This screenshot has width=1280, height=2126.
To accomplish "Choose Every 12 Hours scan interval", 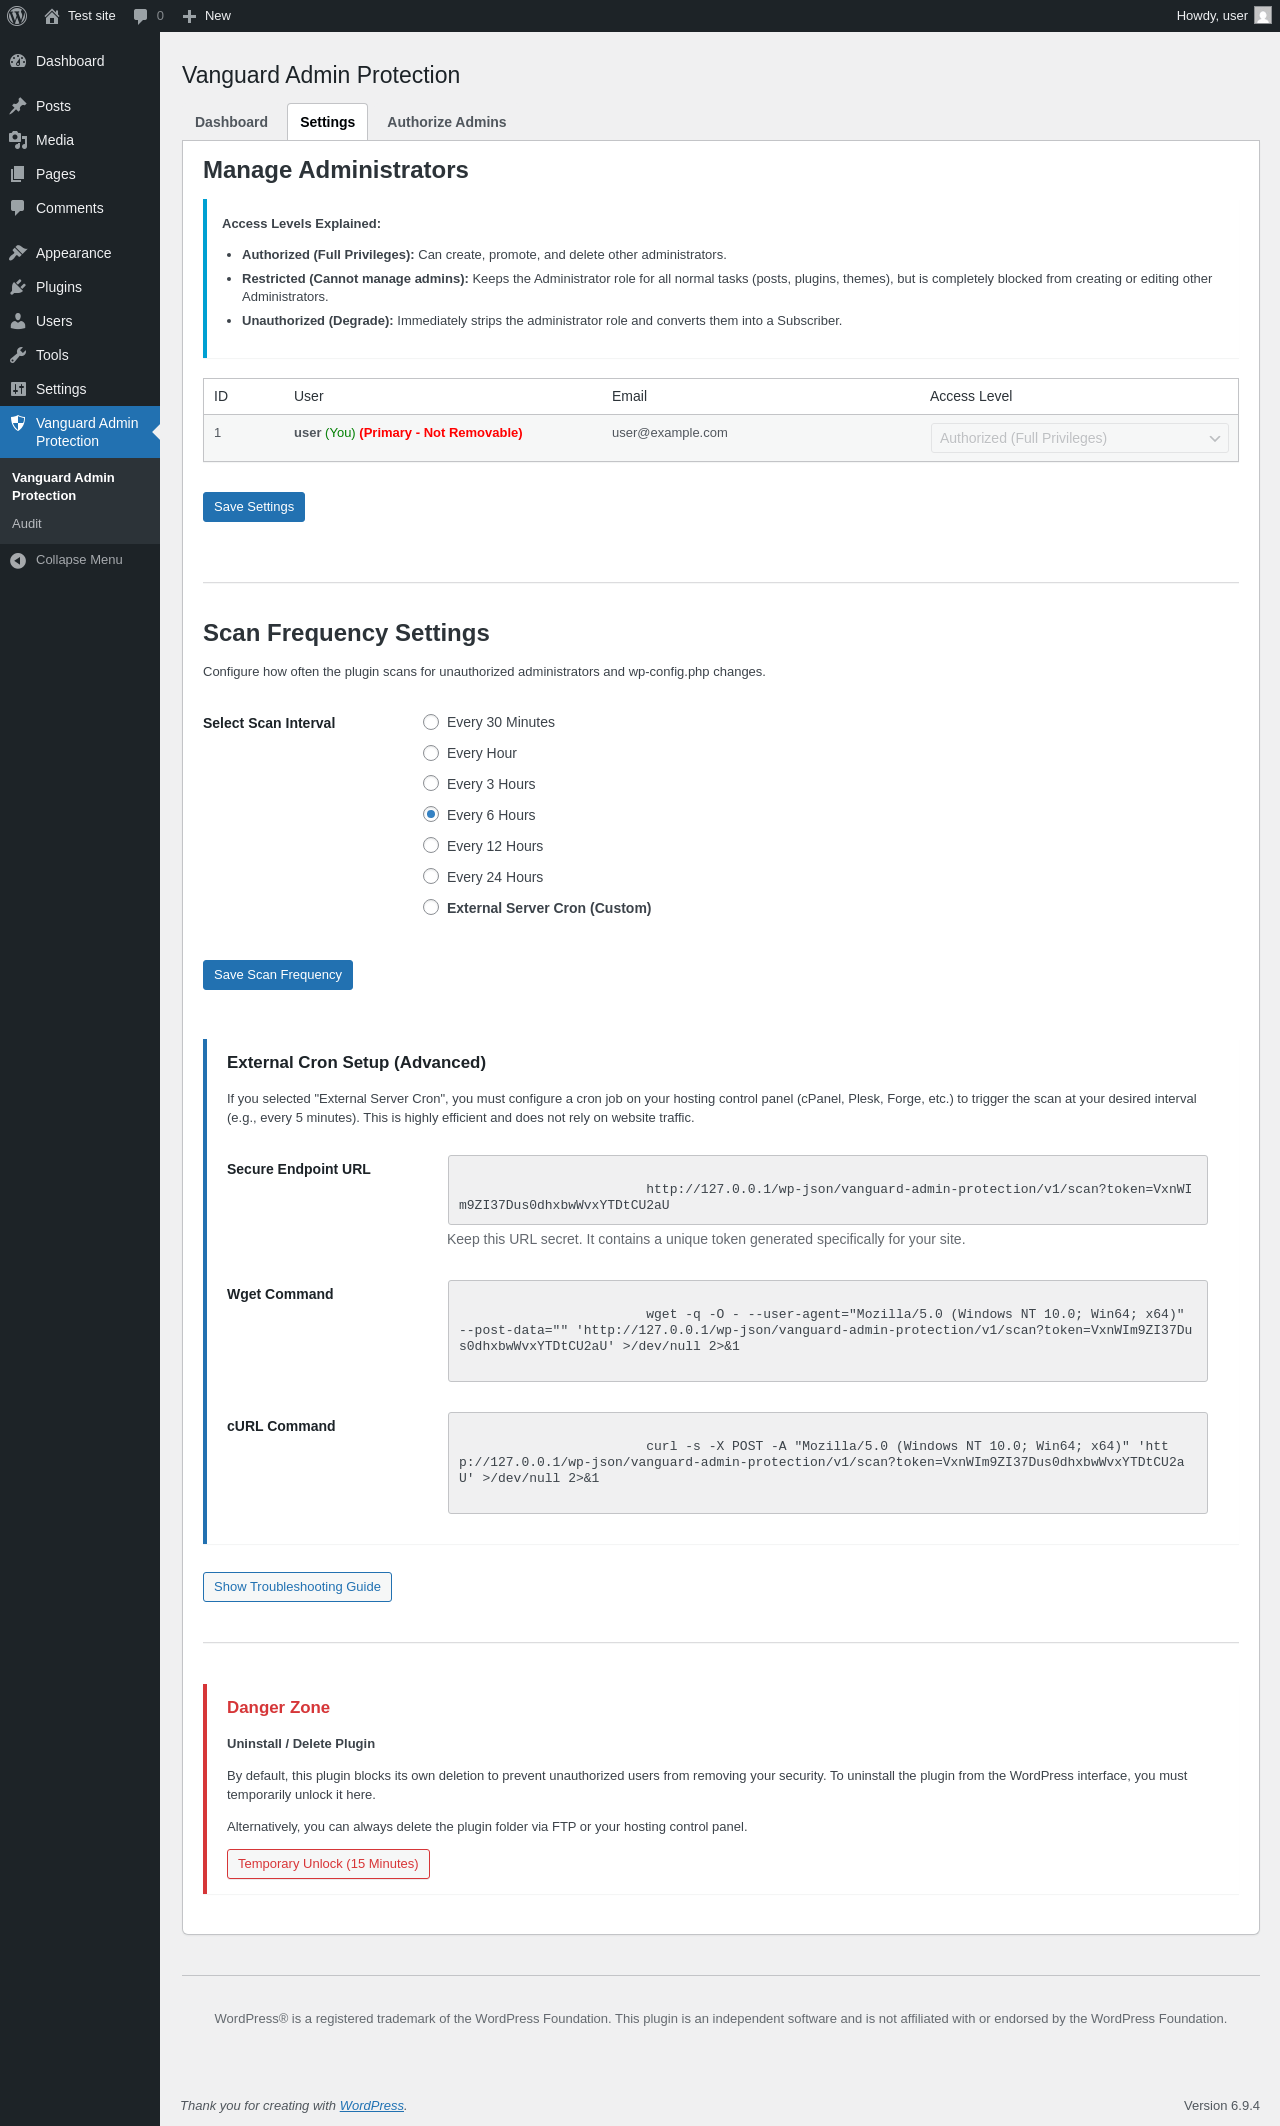I will [431, 846].
